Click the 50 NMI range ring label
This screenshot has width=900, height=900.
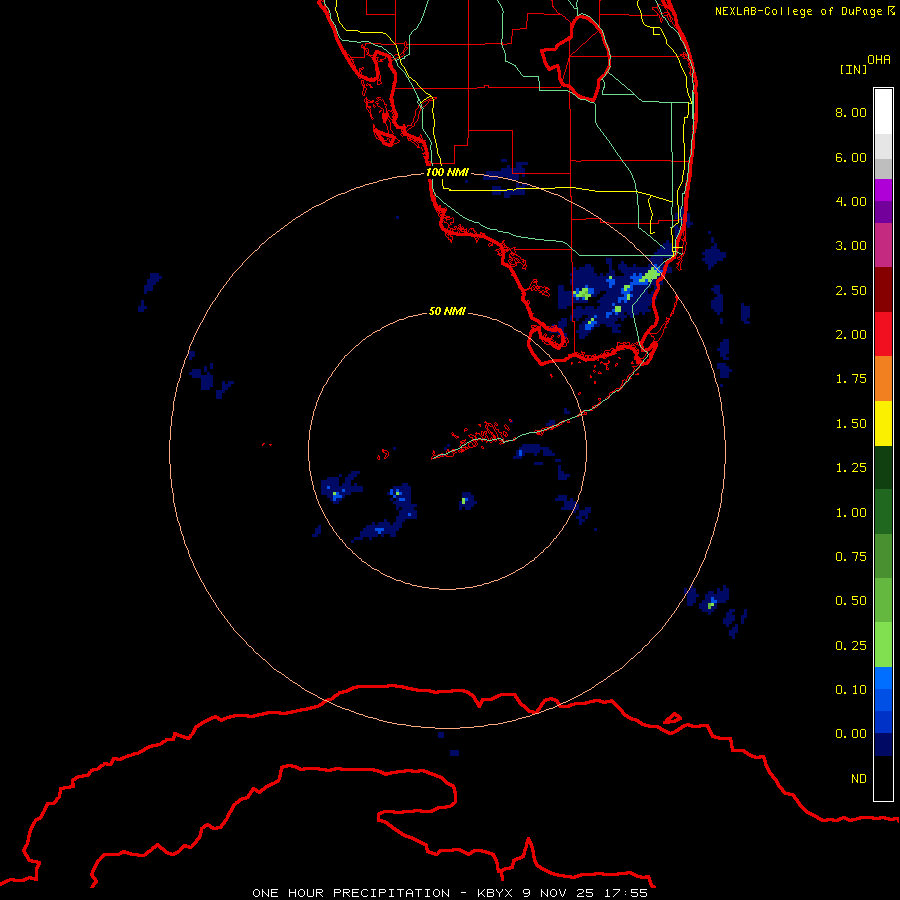pos(447,311)
